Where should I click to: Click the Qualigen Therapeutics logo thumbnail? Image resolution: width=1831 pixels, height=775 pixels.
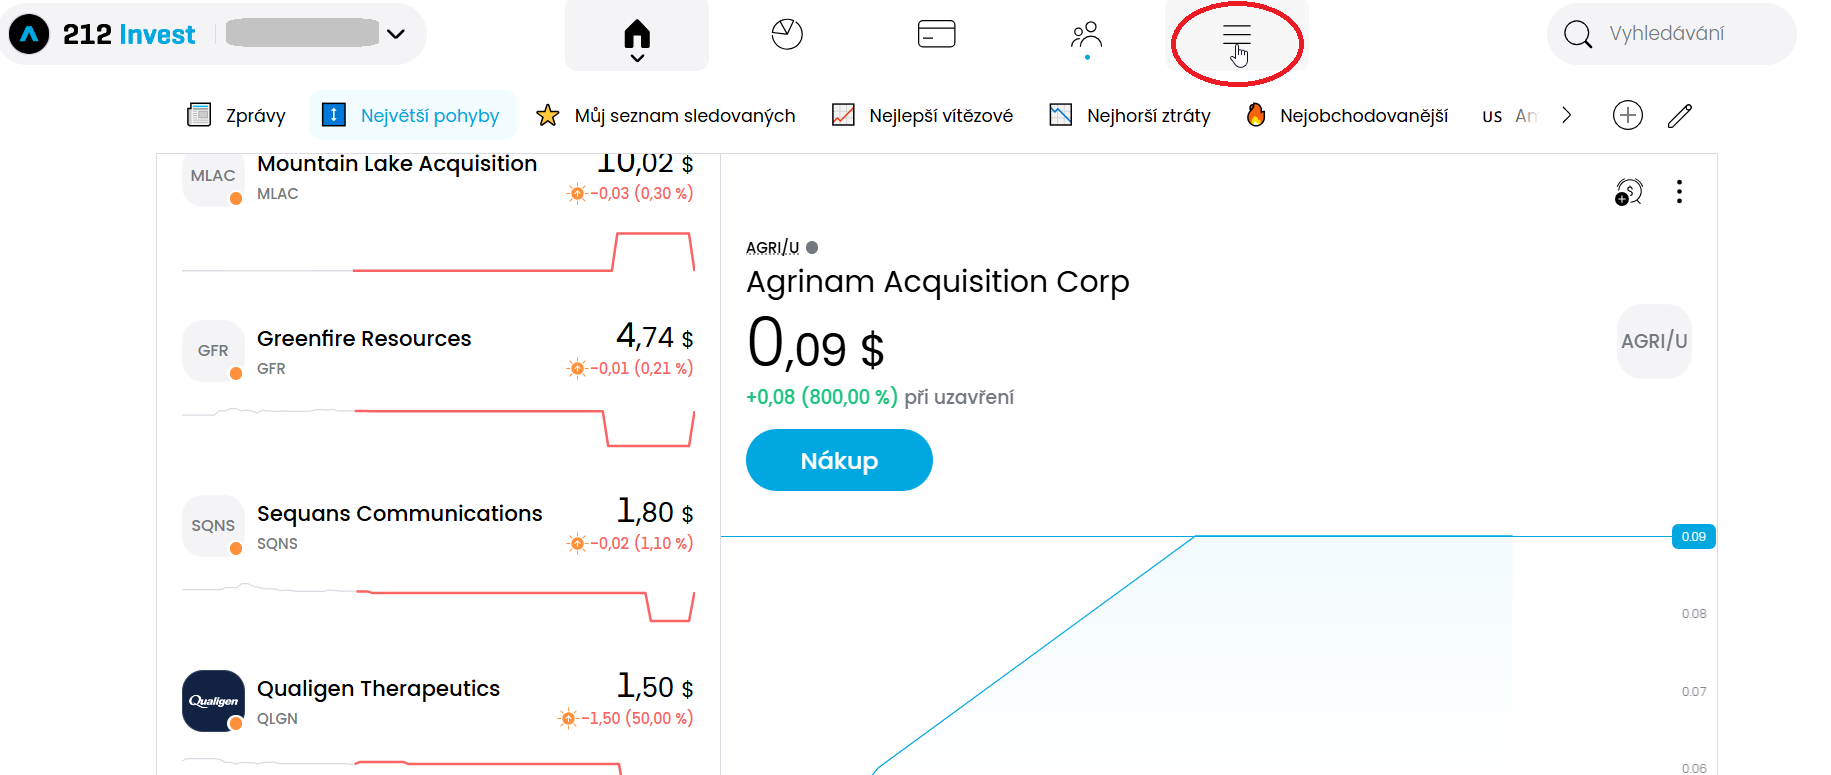213,701
